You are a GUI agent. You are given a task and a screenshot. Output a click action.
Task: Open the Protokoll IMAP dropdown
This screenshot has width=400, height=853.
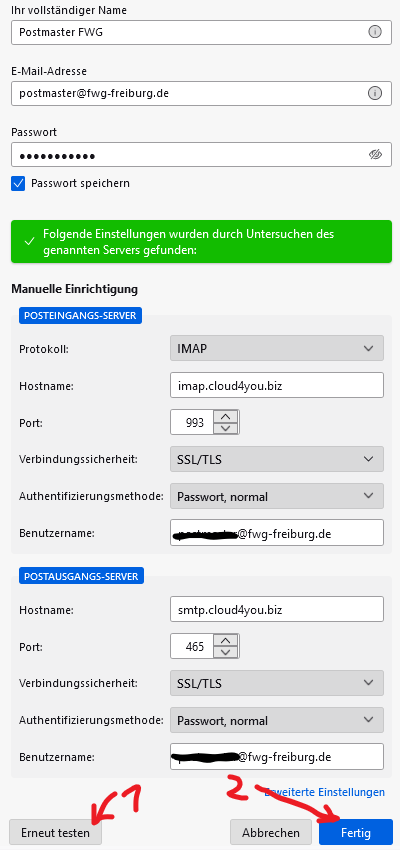276,348
